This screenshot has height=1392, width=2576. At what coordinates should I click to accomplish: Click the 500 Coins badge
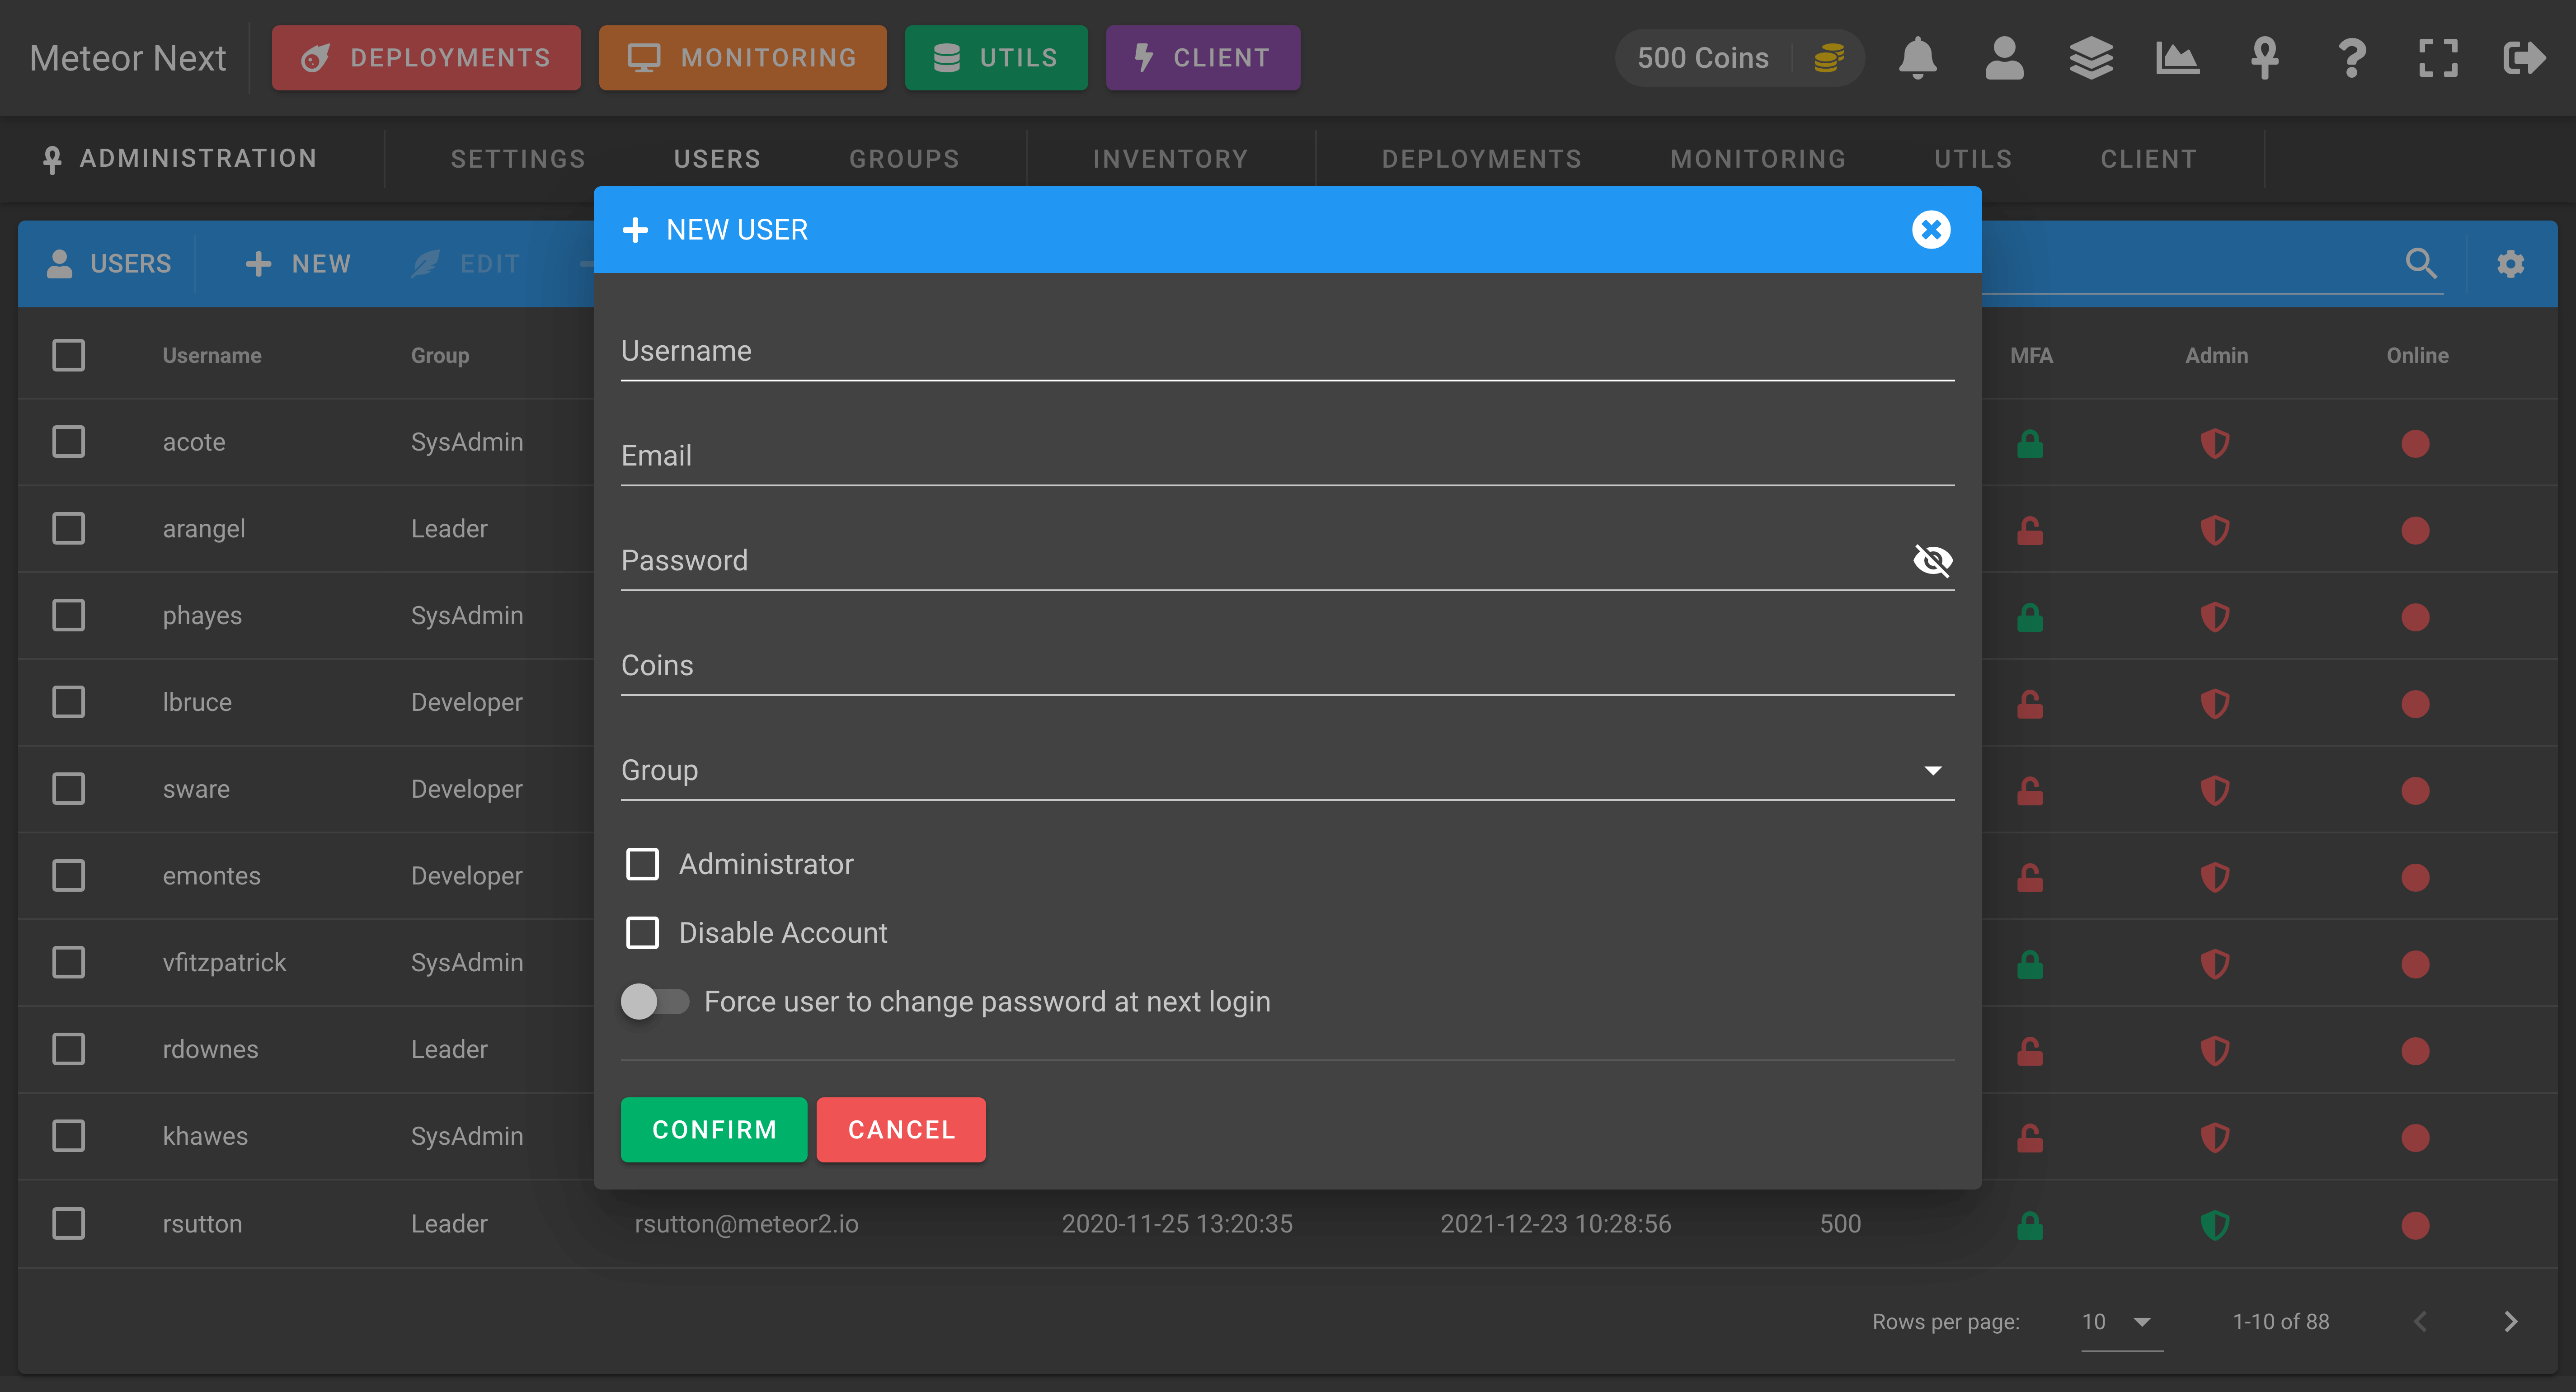[x=1740, y=58]
